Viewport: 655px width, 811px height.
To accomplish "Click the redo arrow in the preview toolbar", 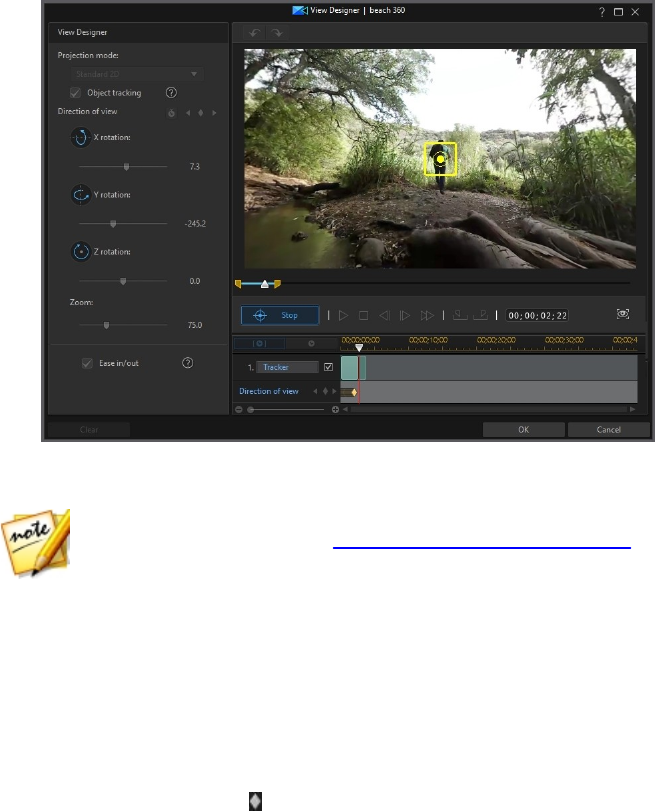I will click(x=277, y=33).
